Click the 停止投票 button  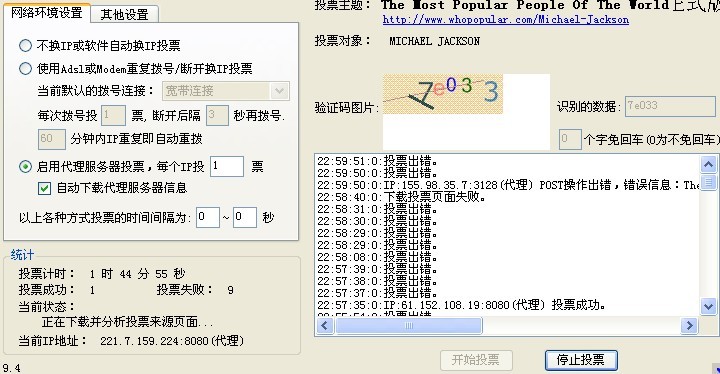point(581,360)
